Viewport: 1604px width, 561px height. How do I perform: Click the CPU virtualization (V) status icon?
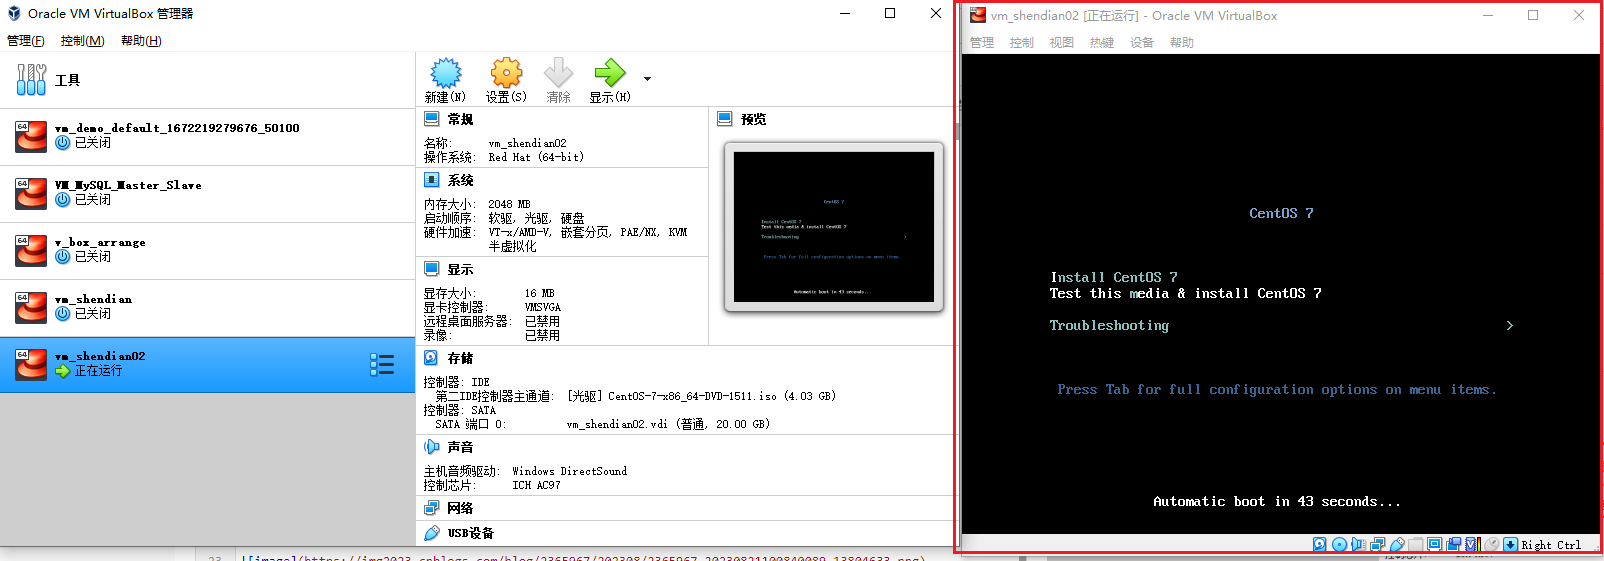[1472, 544]
